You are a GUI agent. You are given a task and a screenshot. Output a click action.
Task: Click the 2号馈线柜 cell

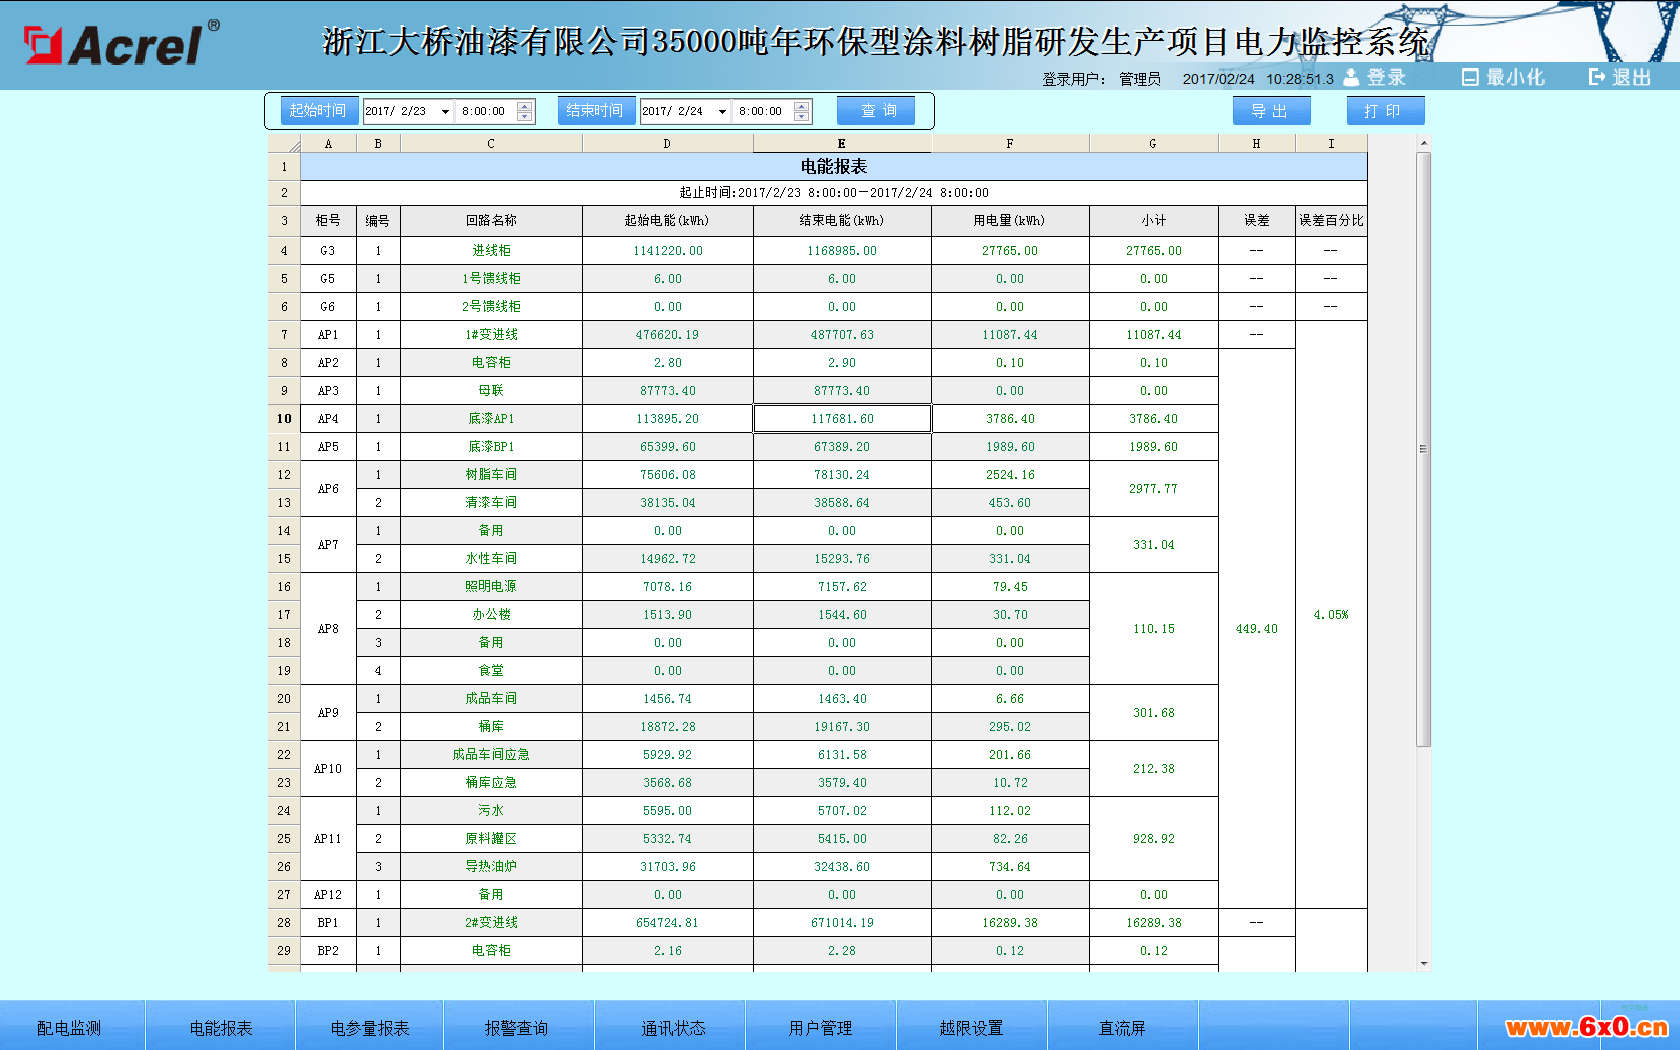(x=491, y=307)
